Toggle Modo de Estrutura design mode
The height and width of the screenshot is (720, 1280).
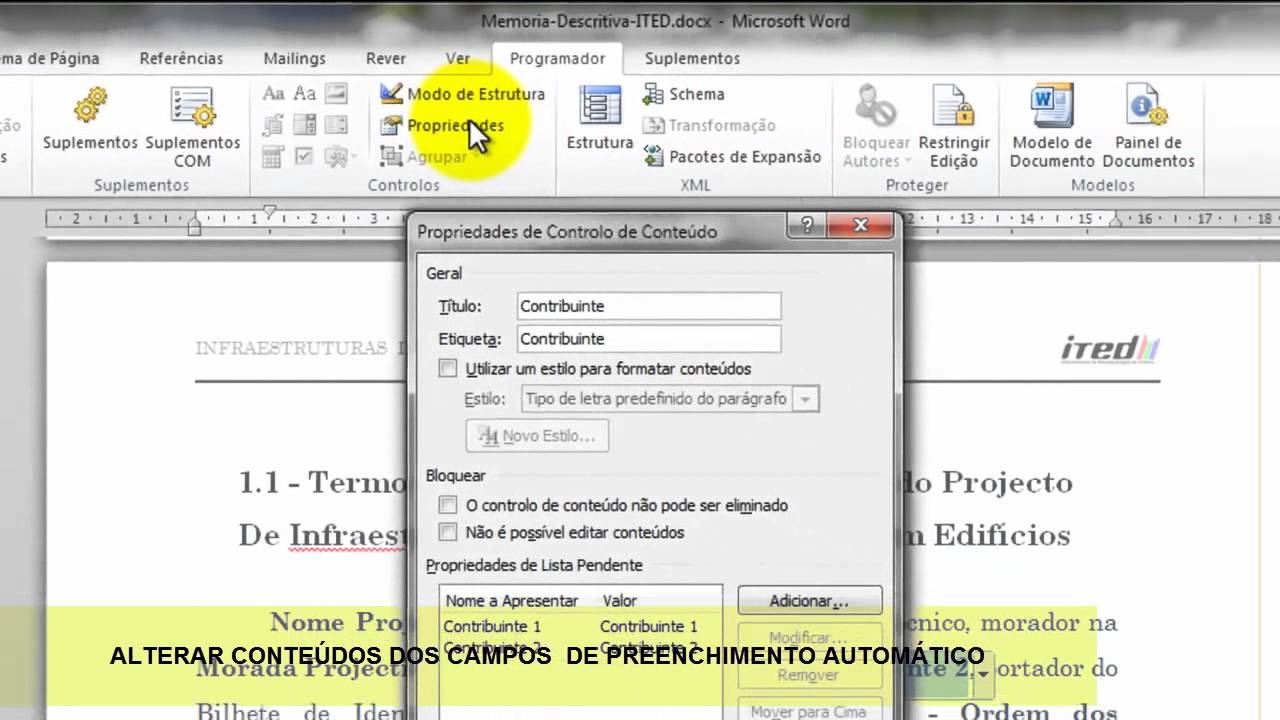(x=462, y=94)
